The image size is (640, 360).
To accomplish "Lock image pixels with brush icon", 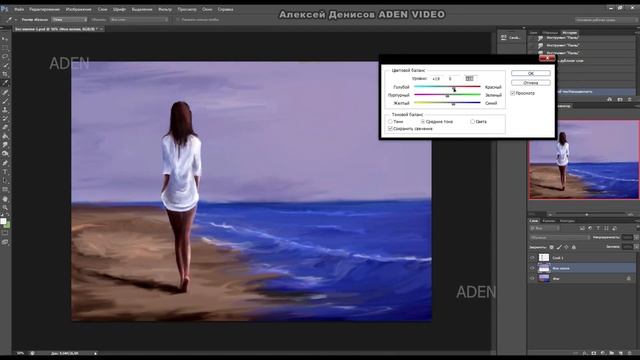I will [559, 247].
